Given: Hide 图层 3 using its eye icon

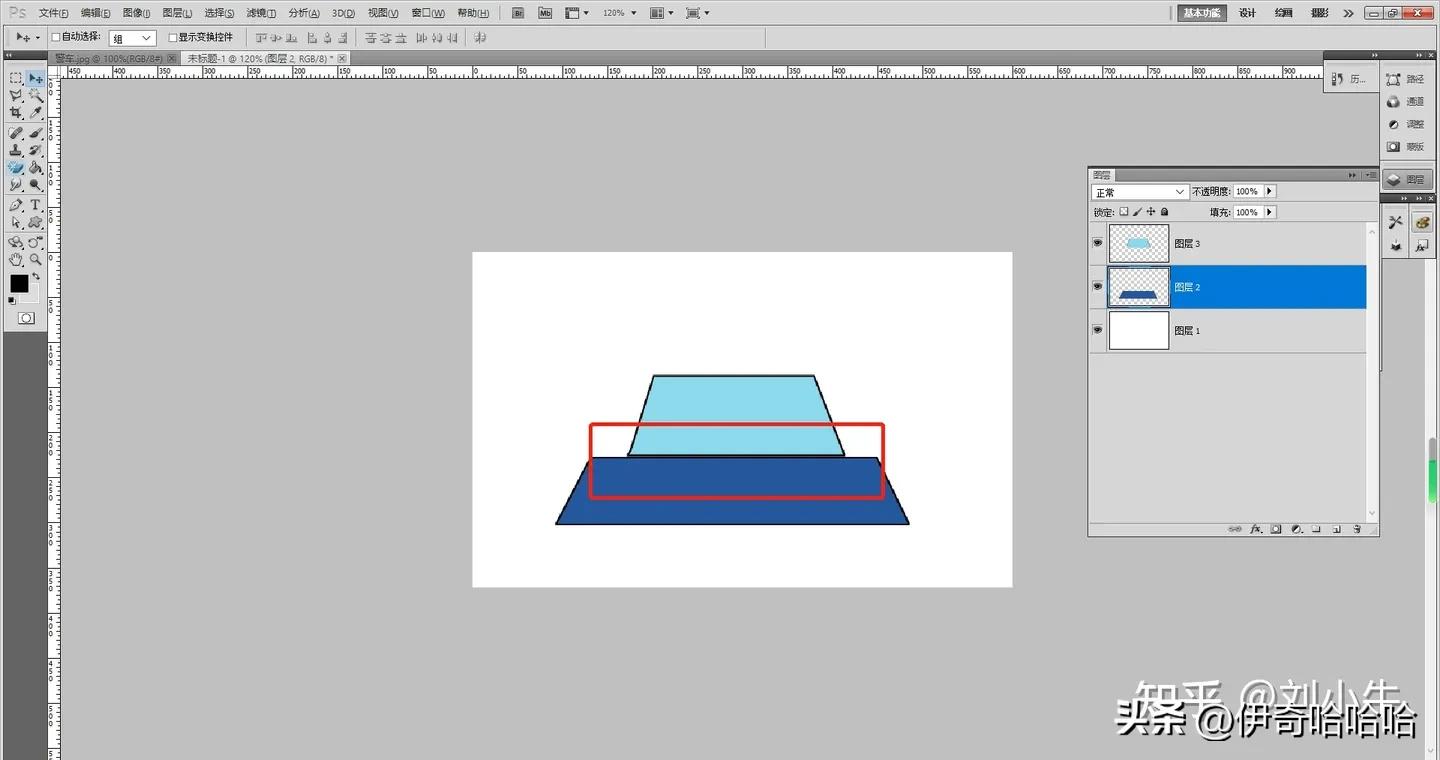Looking at the screenshot, I should click(x=1098, y=243).
